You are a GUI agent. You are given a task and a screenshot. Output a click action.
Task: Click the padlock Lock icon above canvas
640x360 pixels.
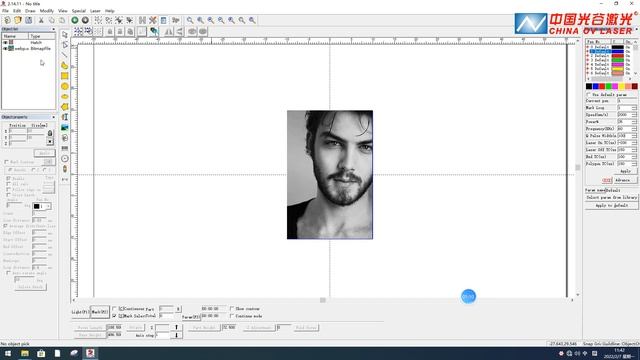click(x=109, y=31)
